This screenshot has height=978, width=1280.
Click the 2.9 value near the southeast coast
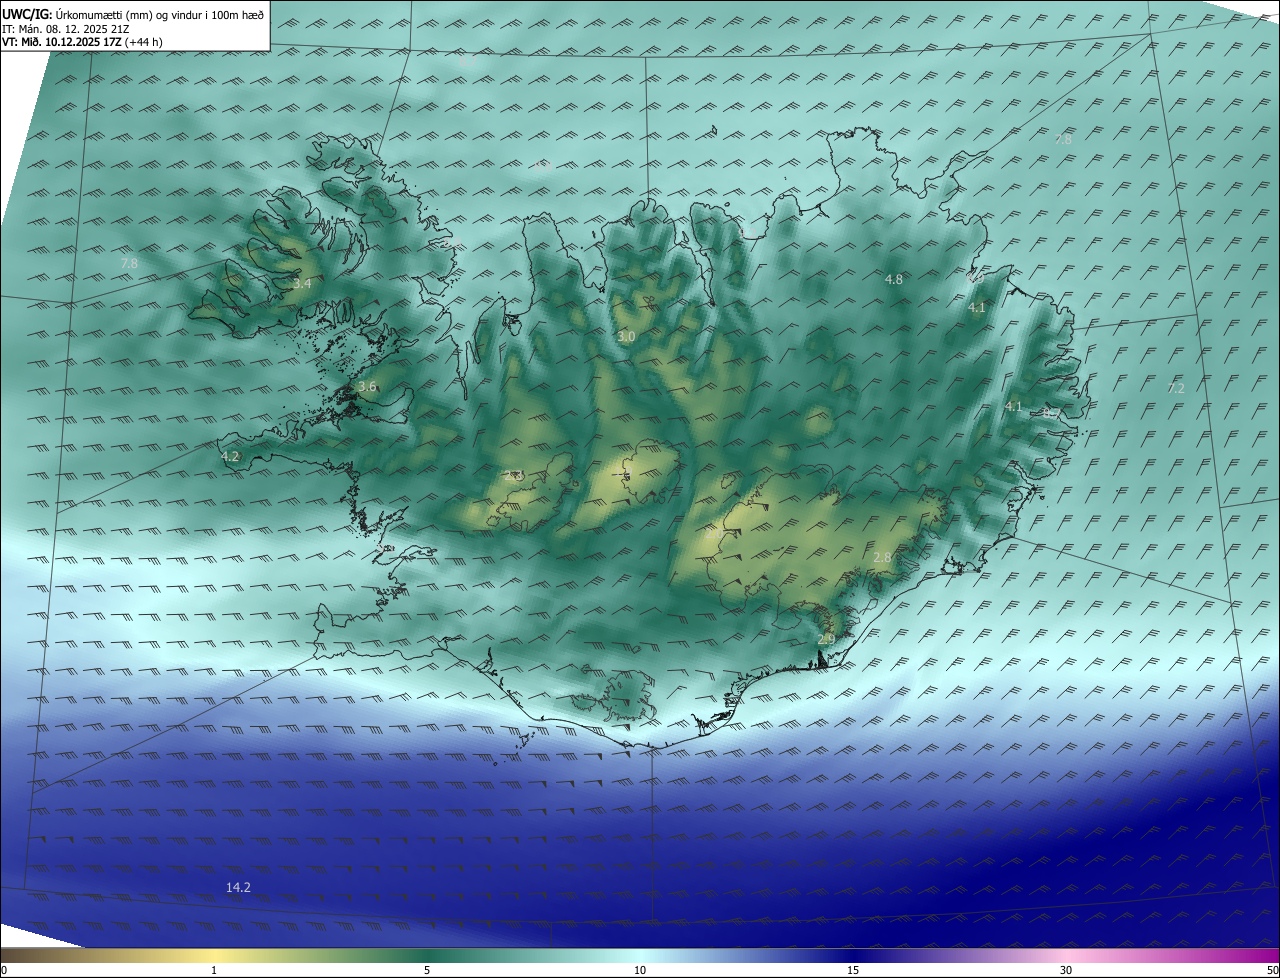coord(826,640)
